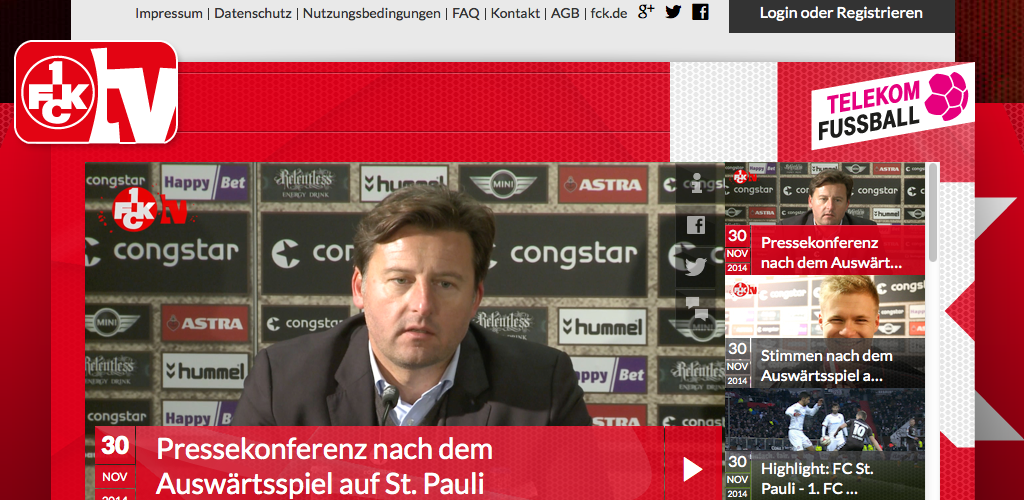Open the Nutzungsbedingungen link
The height and width of the screenshot is (500, 1024).
(372, 13)
